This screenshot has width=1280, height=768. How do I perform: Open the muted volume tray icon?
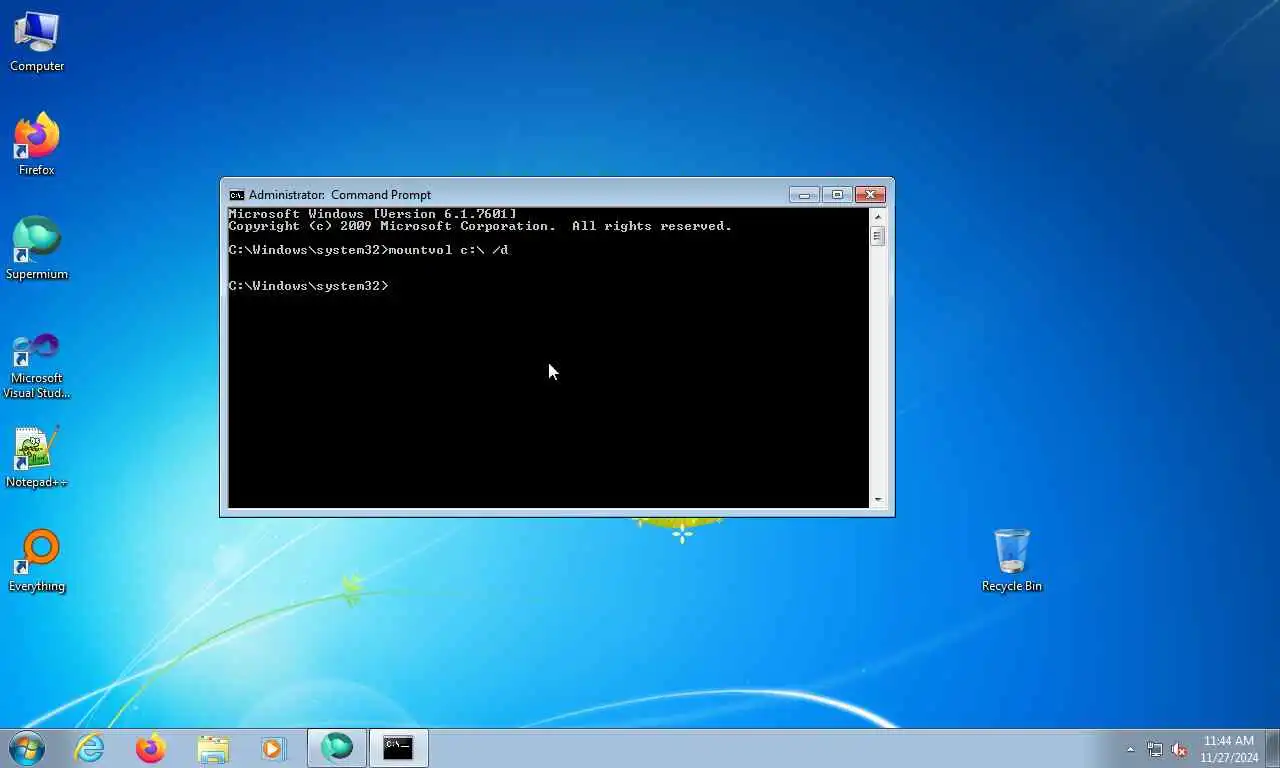point(1179,749)
